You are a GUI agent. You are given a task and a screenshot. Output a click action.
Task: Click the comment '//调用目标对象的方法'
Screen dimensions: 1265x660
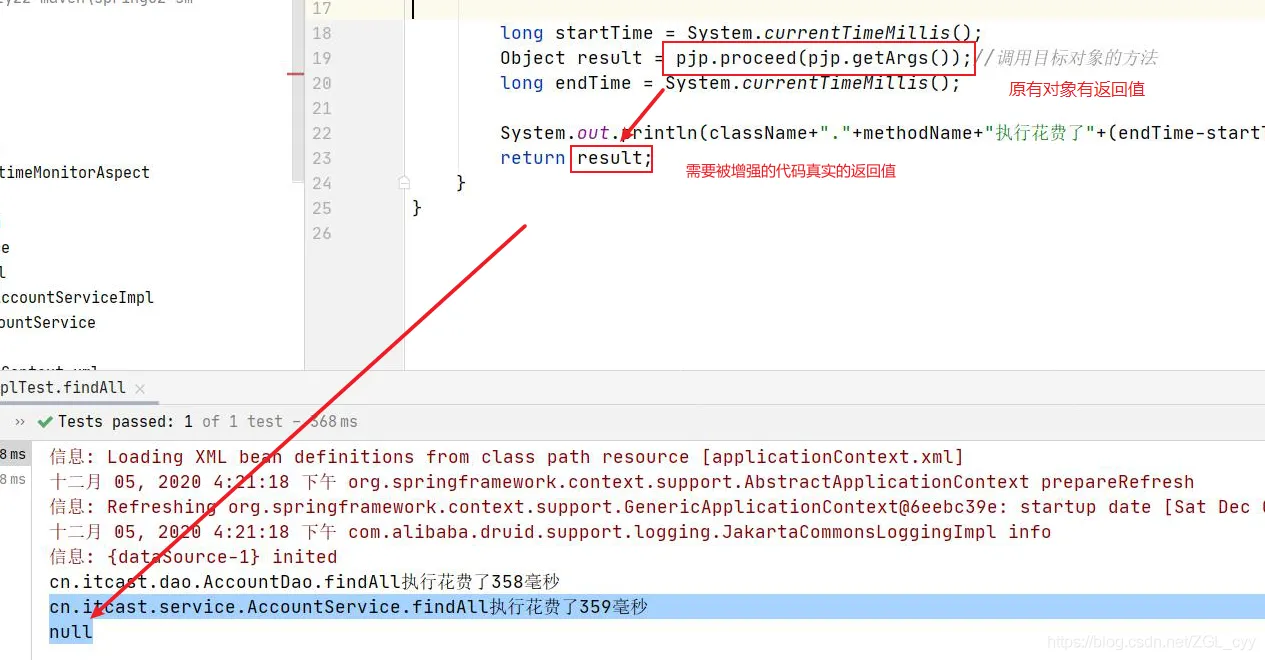click(1065, 58)
